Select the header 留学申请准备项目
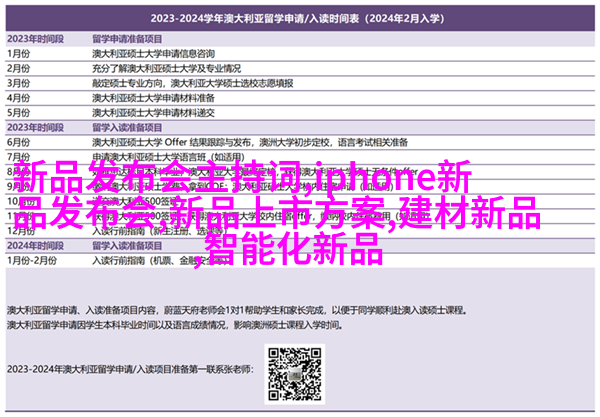 click(127, 39)
